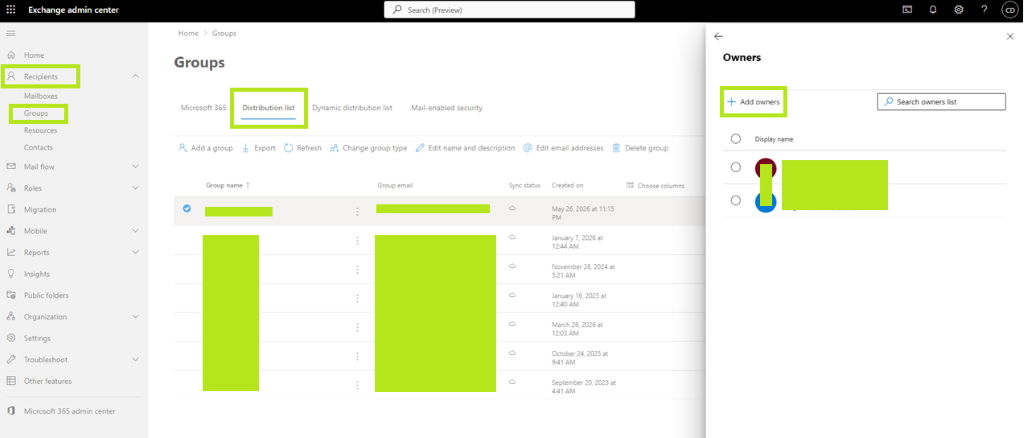Sort by Group name column
Viewport: 1024px width, 438px height.
tap(227, 185)
